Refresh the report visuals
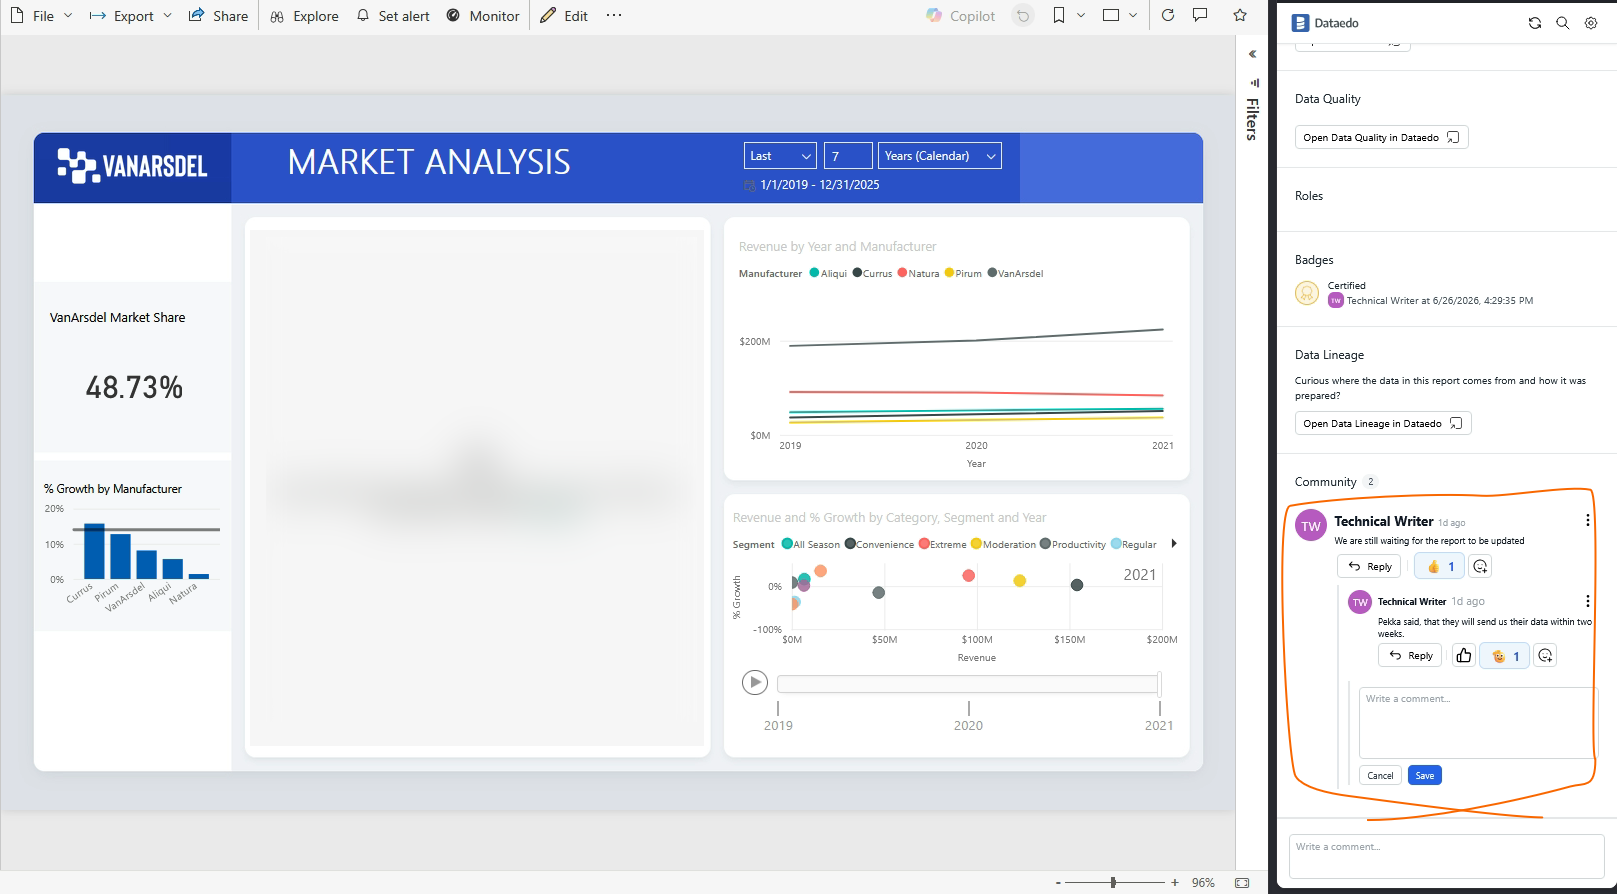This screenshot has height=894, width=1617. tap(1168, 15)
